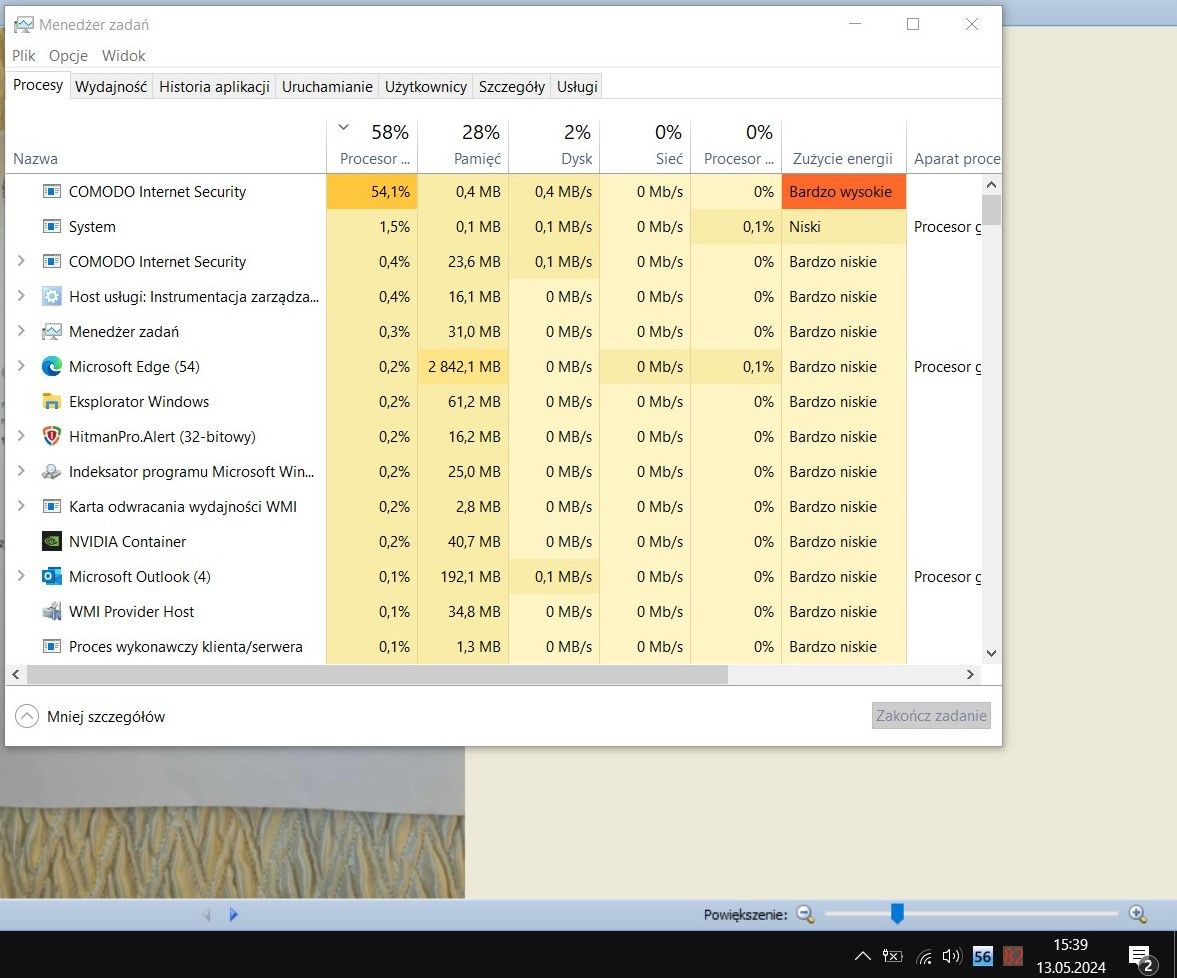Sort by the Dysk column header
Image resolution: width=1177 pixels, height=978 pixels.
pyautogui.click(x=554, y=146)
